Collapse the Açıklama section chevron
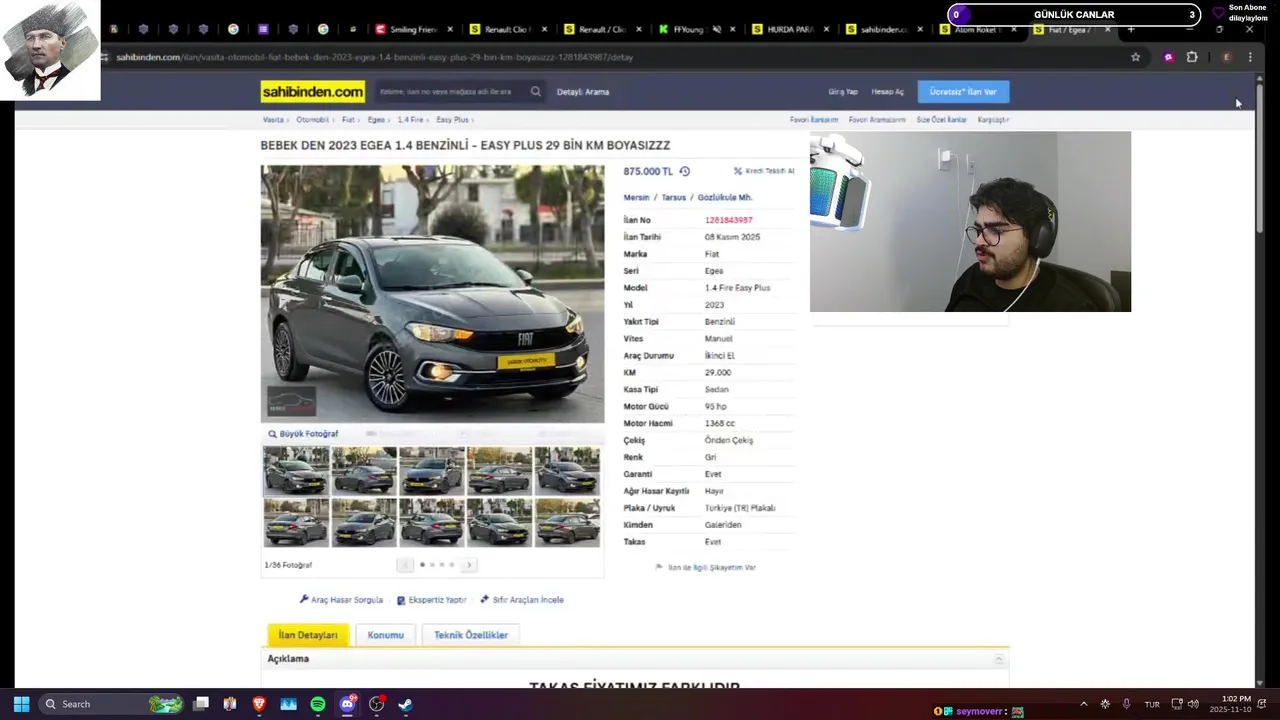The height and width of the screenshot is (720, 1280). (998, 659)
